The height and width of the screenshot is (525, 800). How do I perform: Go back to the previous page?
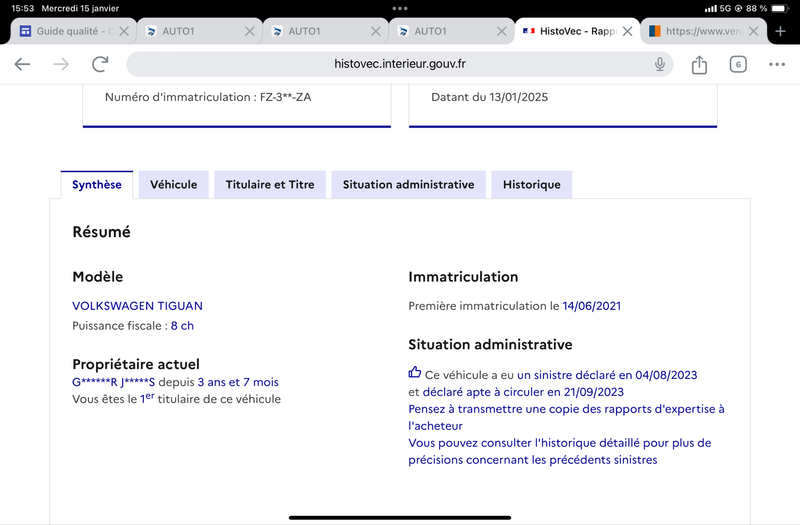pyautogui.click(x=22, y=64)
